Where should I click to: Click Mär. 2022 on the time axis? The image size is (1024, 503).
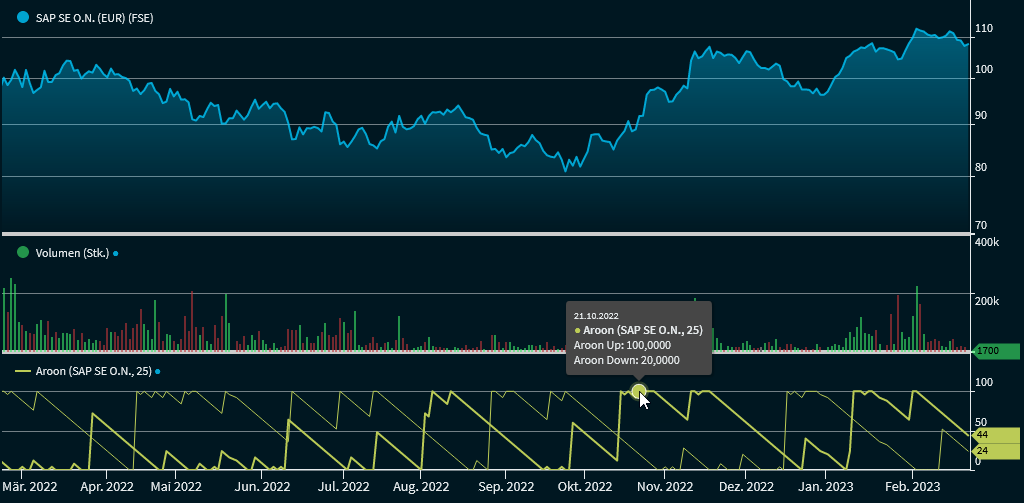(x=29, y=487)
